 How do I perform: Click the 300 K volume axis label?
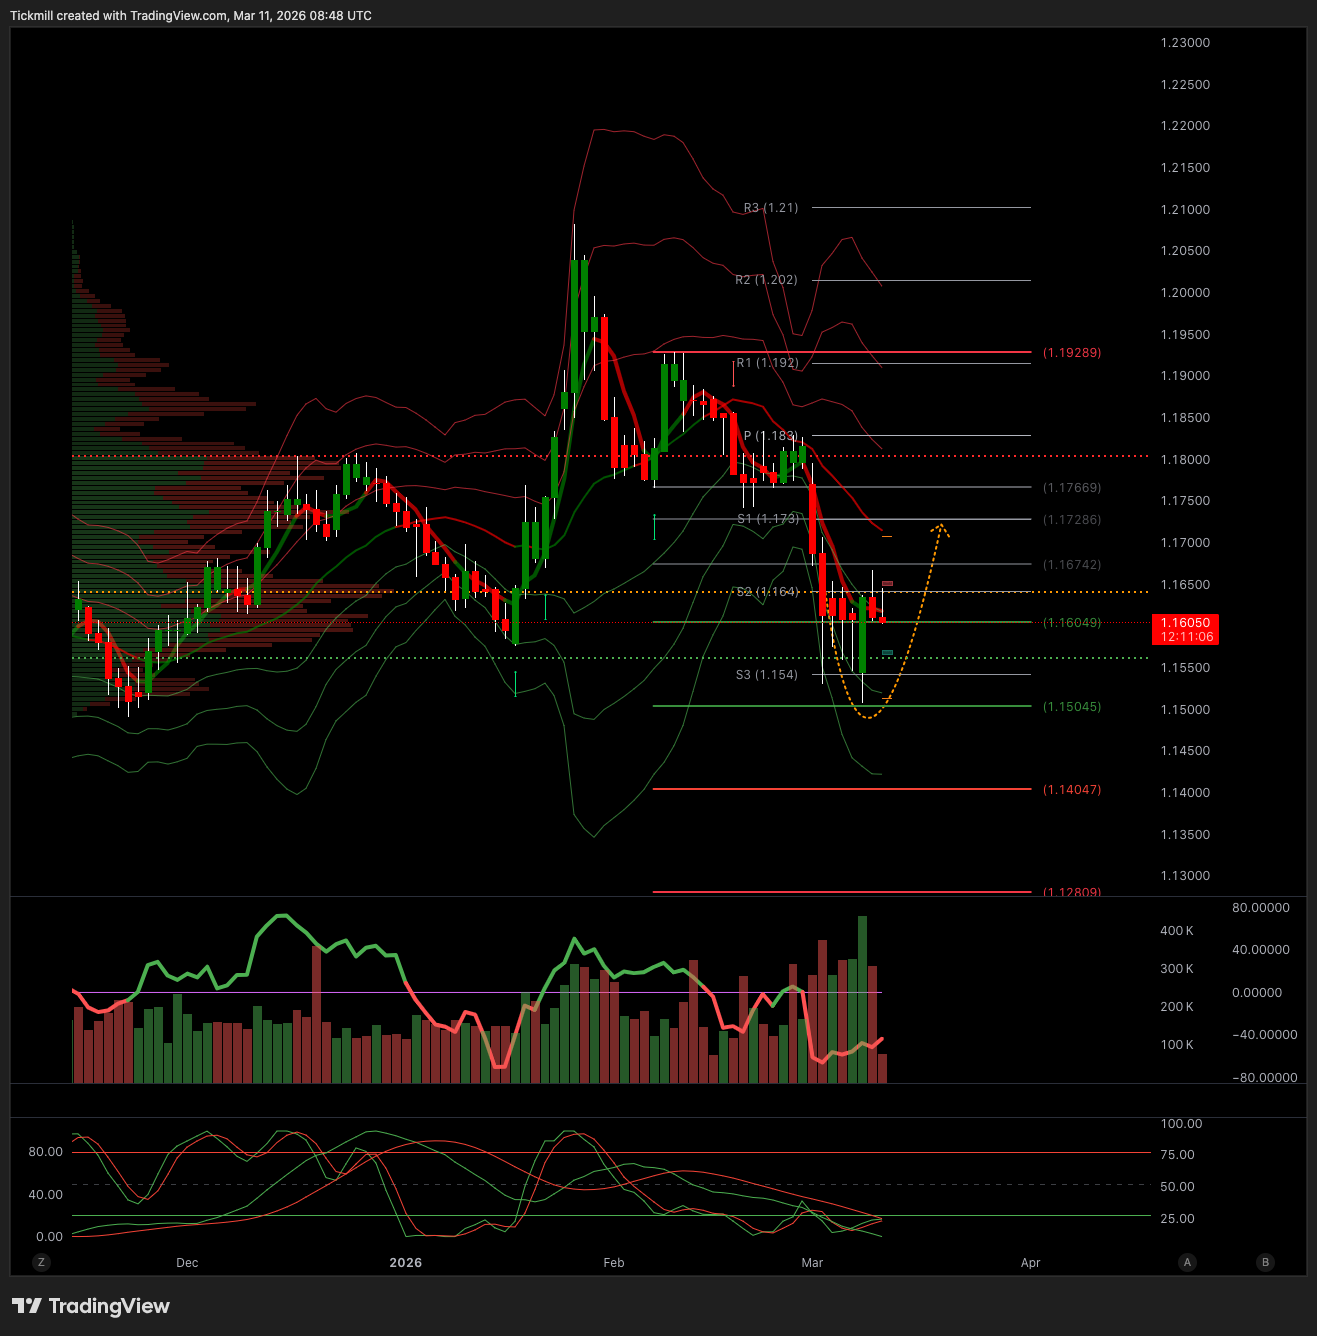click(x=1177, y=969)
